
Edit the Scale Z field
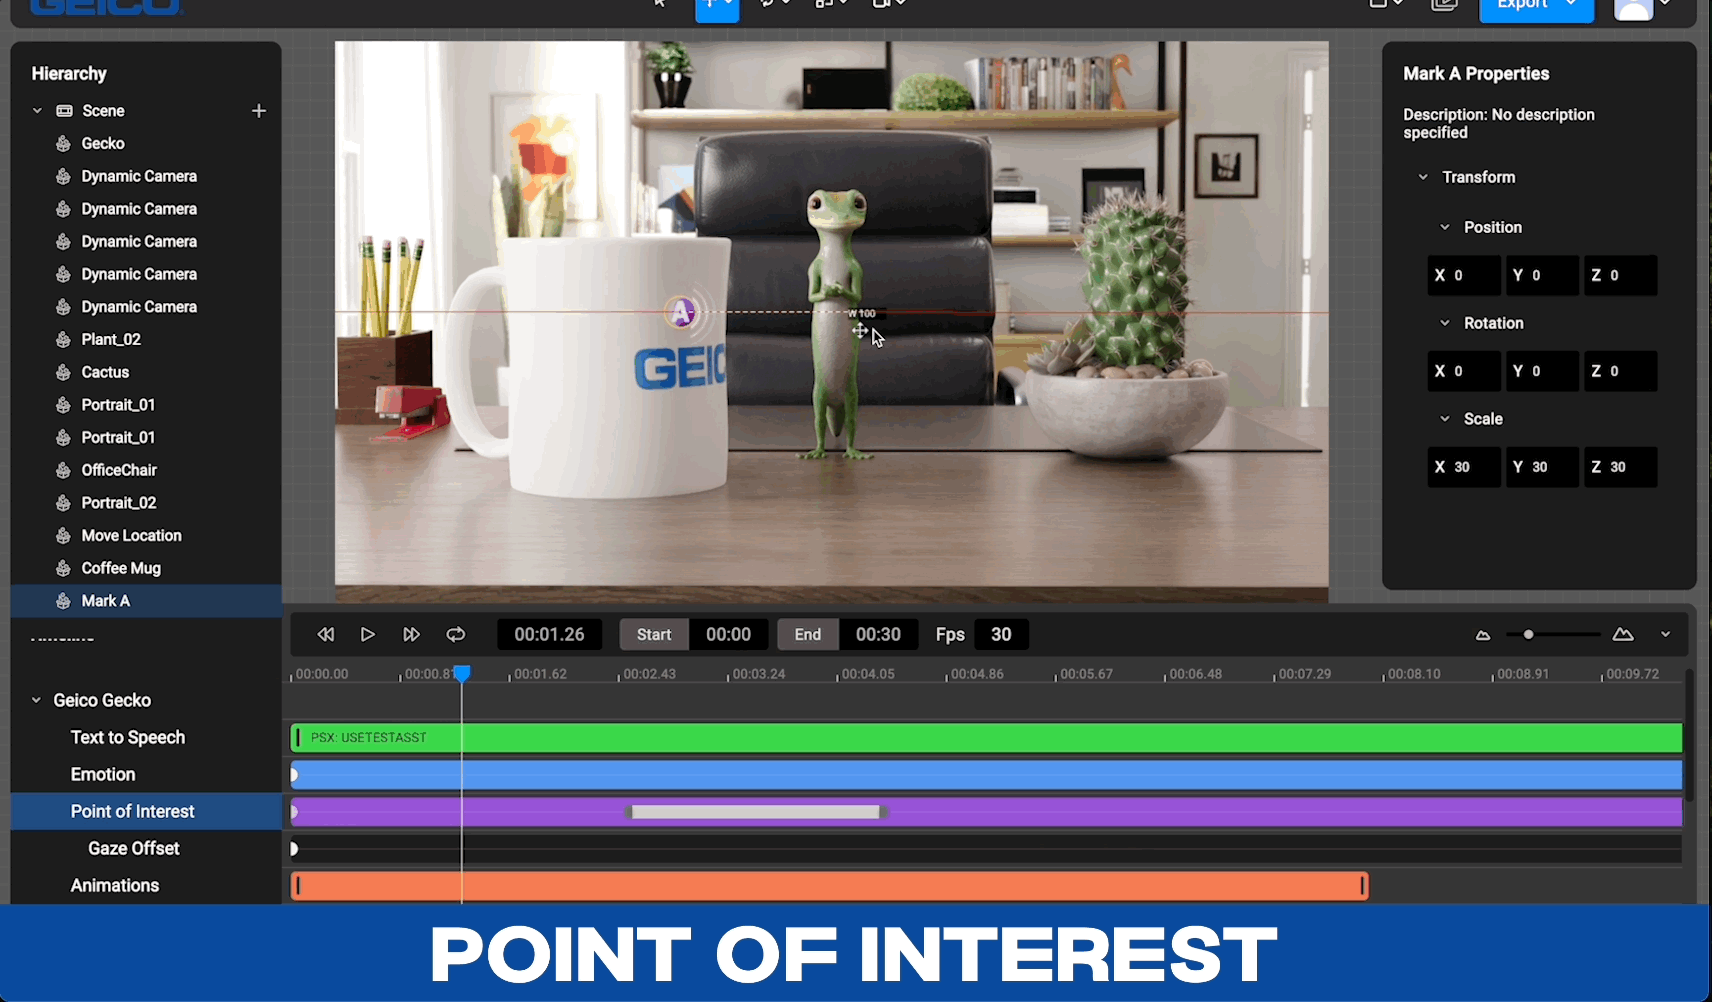(x=1620, y=467)
